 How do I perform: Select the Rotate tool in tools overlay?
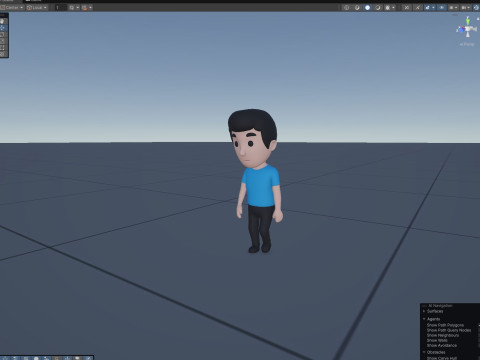click(x=3, y=34)
